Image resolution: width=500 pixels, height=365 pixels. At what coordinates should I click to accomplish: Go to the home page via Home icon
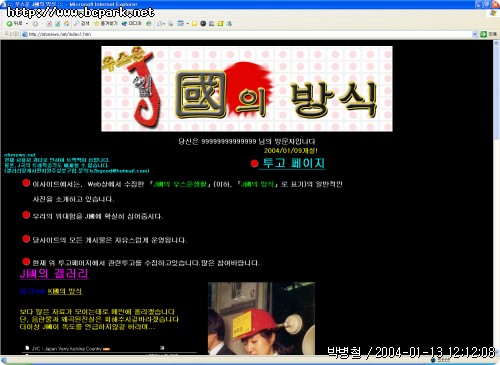(66, 24)
